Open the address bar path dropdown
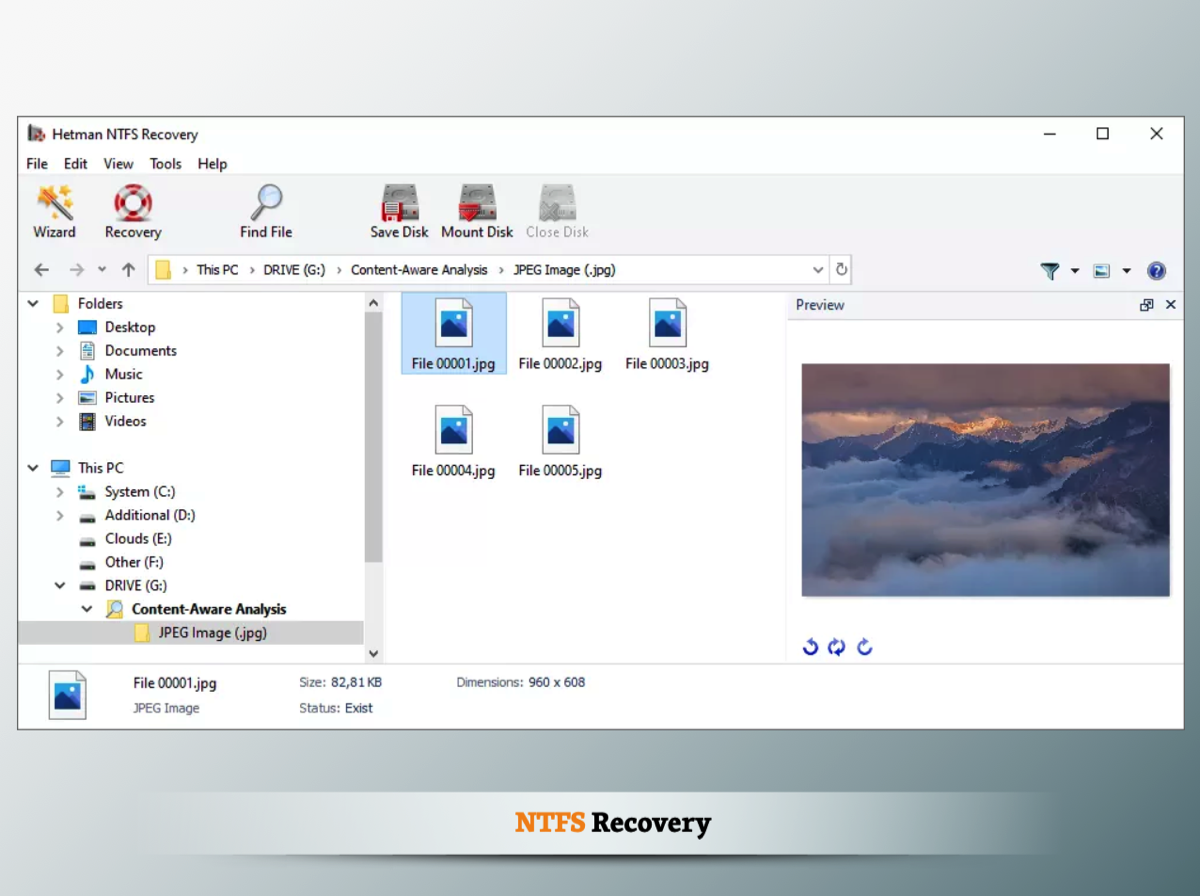The image size is (1200, 896). [x=818, y=270]
